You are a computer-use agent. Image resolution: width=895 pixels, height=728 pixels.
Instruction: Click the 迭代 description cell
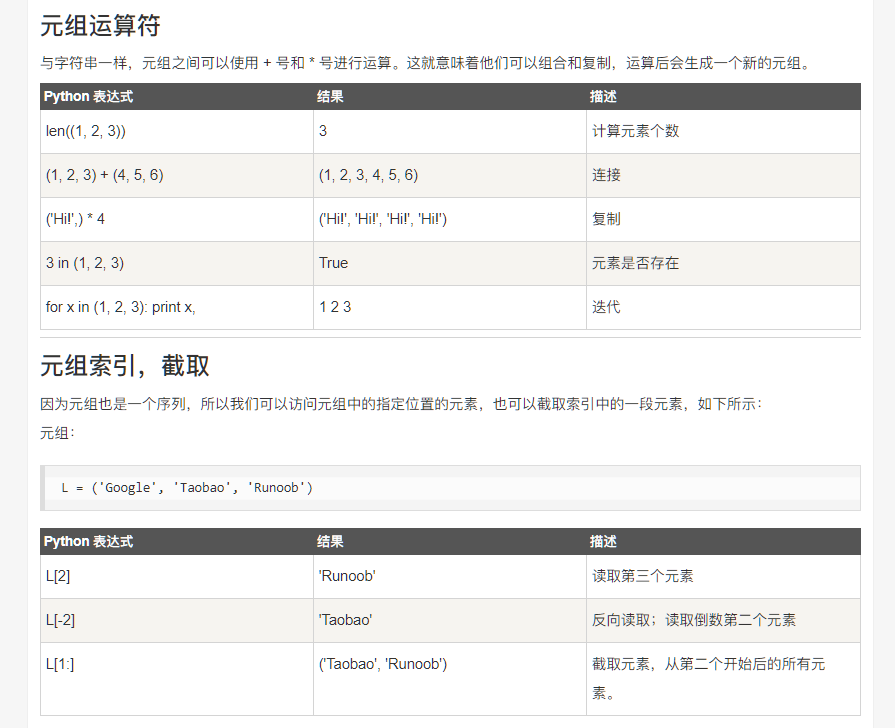point(606,307)
